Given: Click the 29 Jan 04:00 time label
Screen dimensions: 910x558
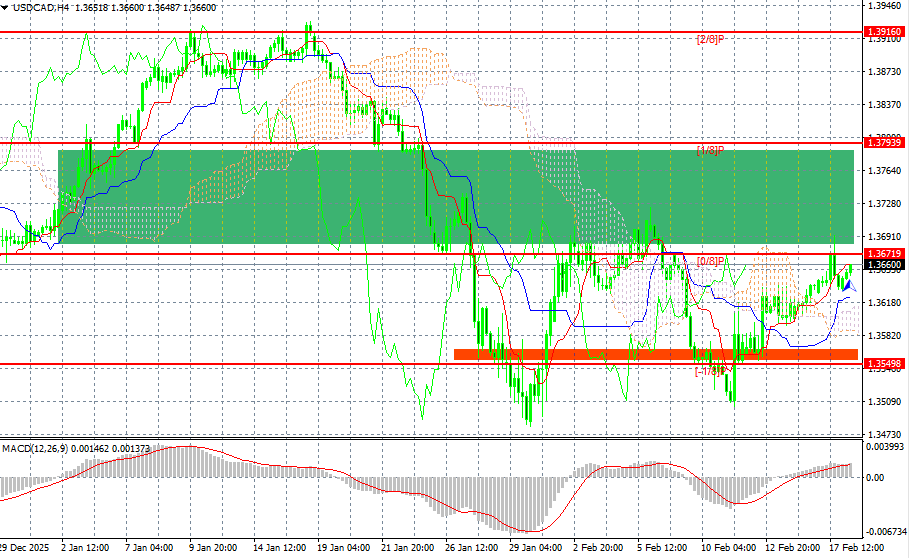Looking at the screenshot, I should (535, 548).
